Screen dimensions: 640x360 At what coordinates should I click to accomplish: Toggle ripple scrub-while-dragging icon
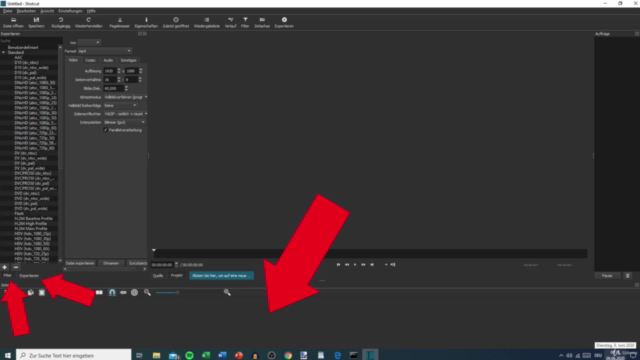(x=123, y=292)
